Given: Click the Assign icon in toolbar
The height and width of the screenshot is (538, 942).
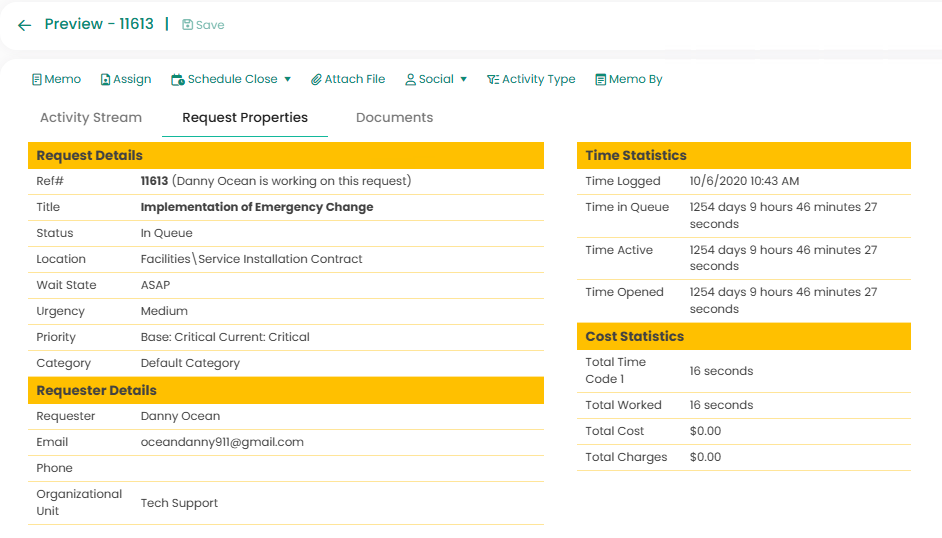Looking at the screenshot, I should pyautogui.click(x=106, y=80).
